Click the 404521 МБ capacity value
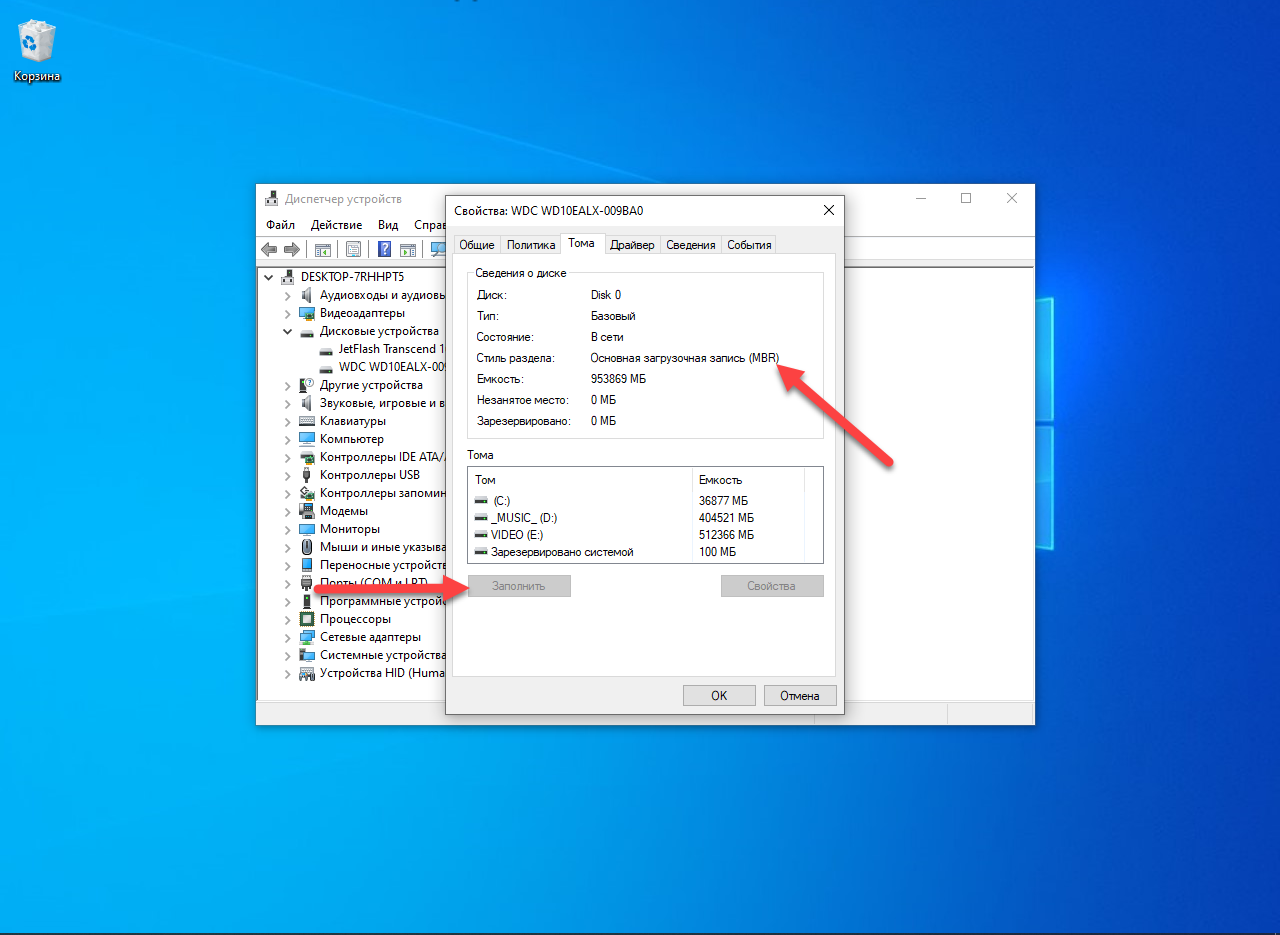 click(x=727, y=518)
